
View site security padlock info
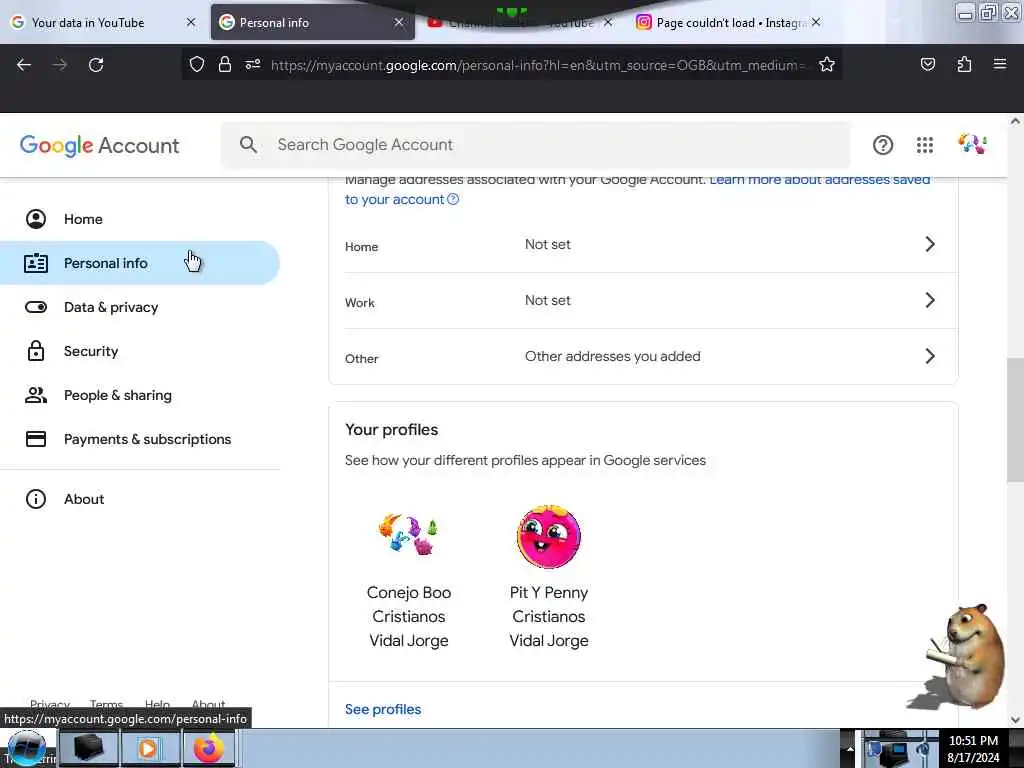tap(225, 64)
